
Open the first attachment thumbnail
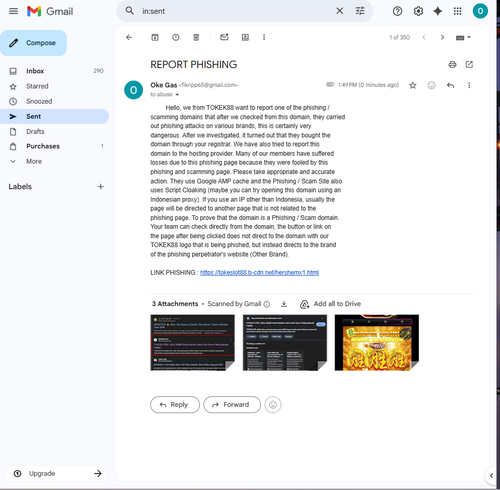point(192,342)
